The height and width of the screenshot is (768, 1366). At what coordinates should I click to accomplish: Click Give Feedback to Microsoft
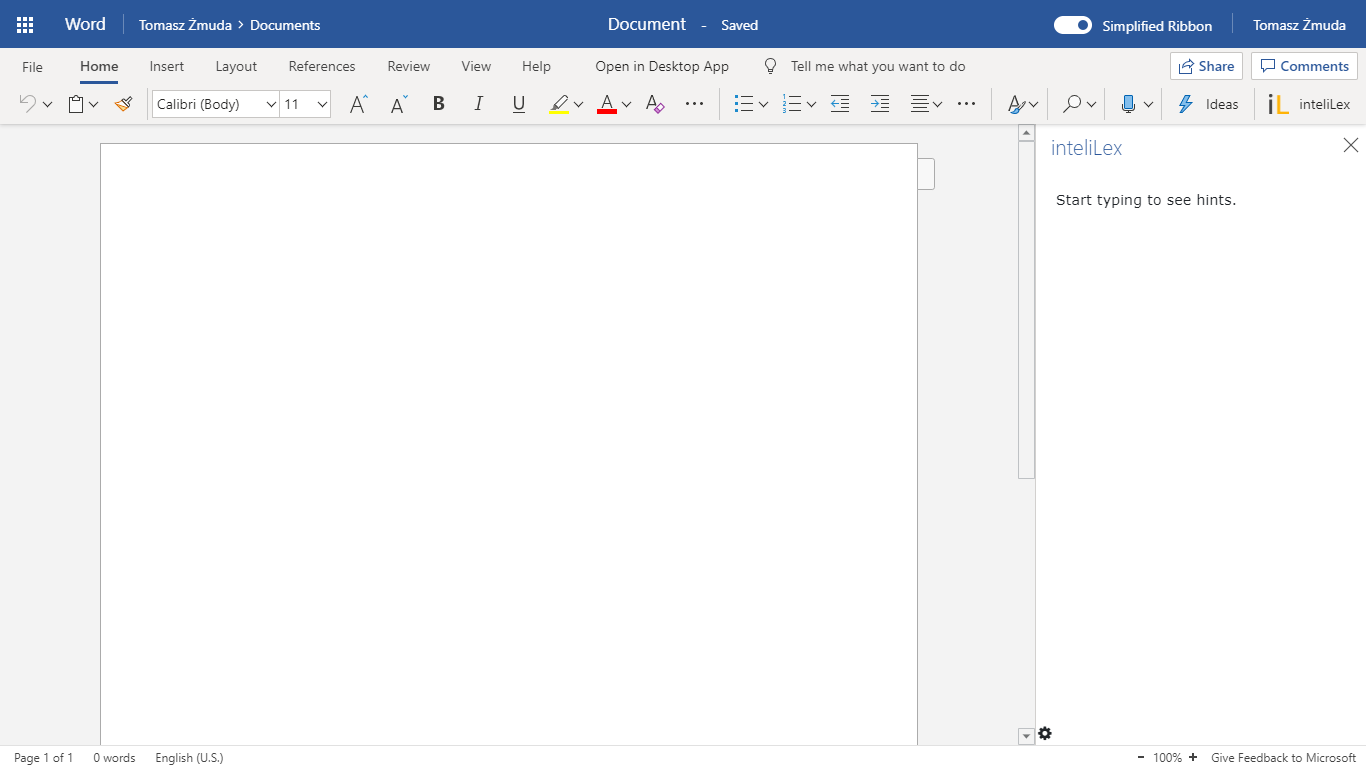tap(1283, 758)
